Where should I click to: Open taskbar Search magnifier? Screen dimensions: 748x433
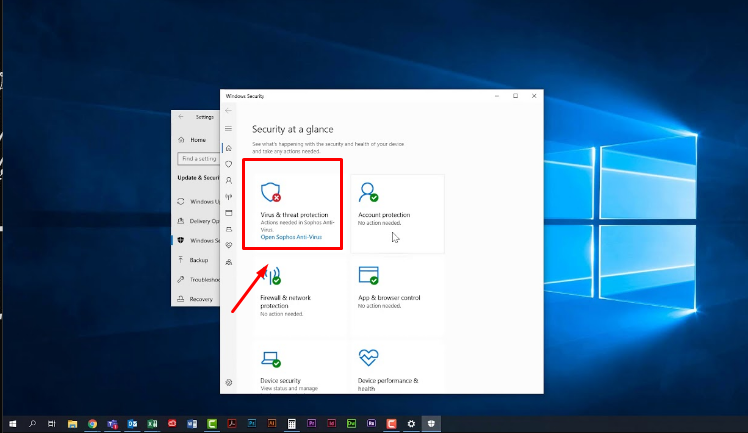coord(32,423)
